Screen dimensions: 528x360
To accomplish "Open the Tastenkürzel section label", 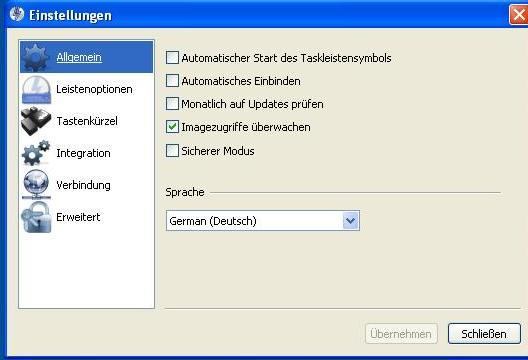I will click(x=87, y=121).
